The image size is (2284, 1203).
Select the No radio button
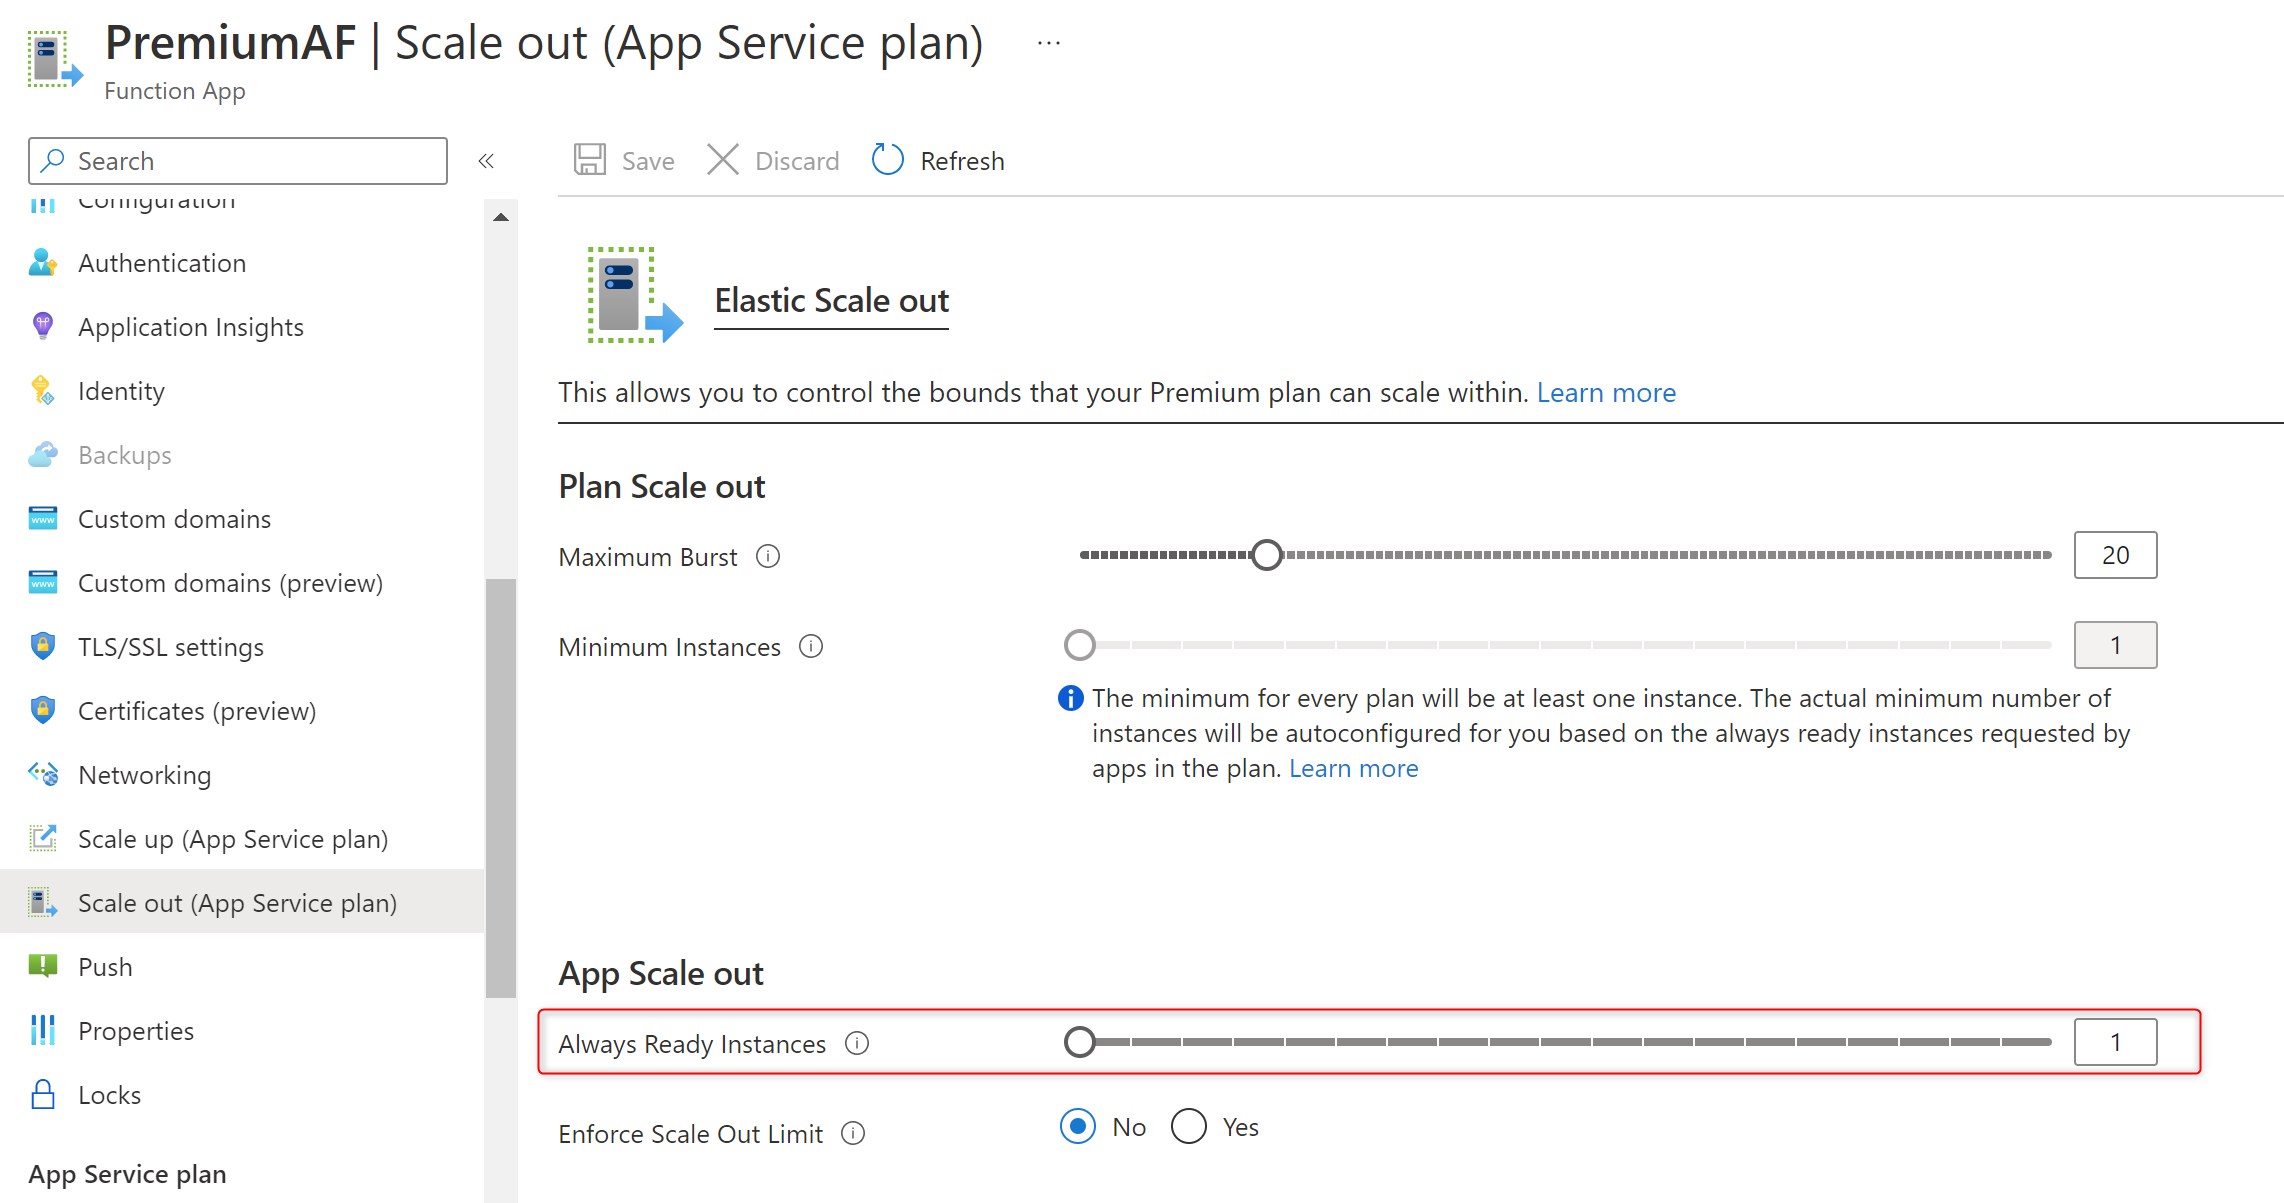click(x=1078, y=1126)
